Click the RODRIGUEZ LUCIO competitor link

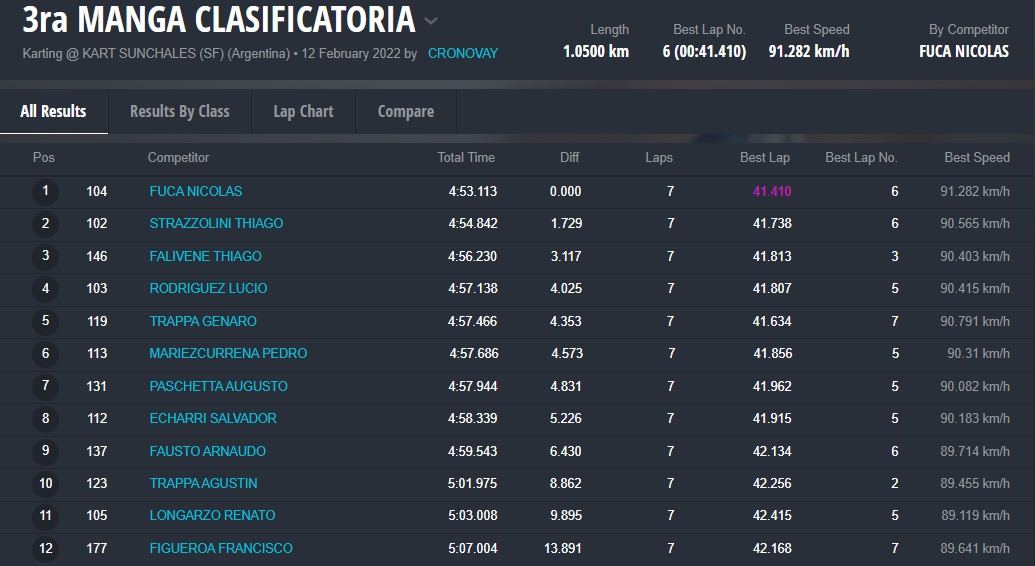208,288
